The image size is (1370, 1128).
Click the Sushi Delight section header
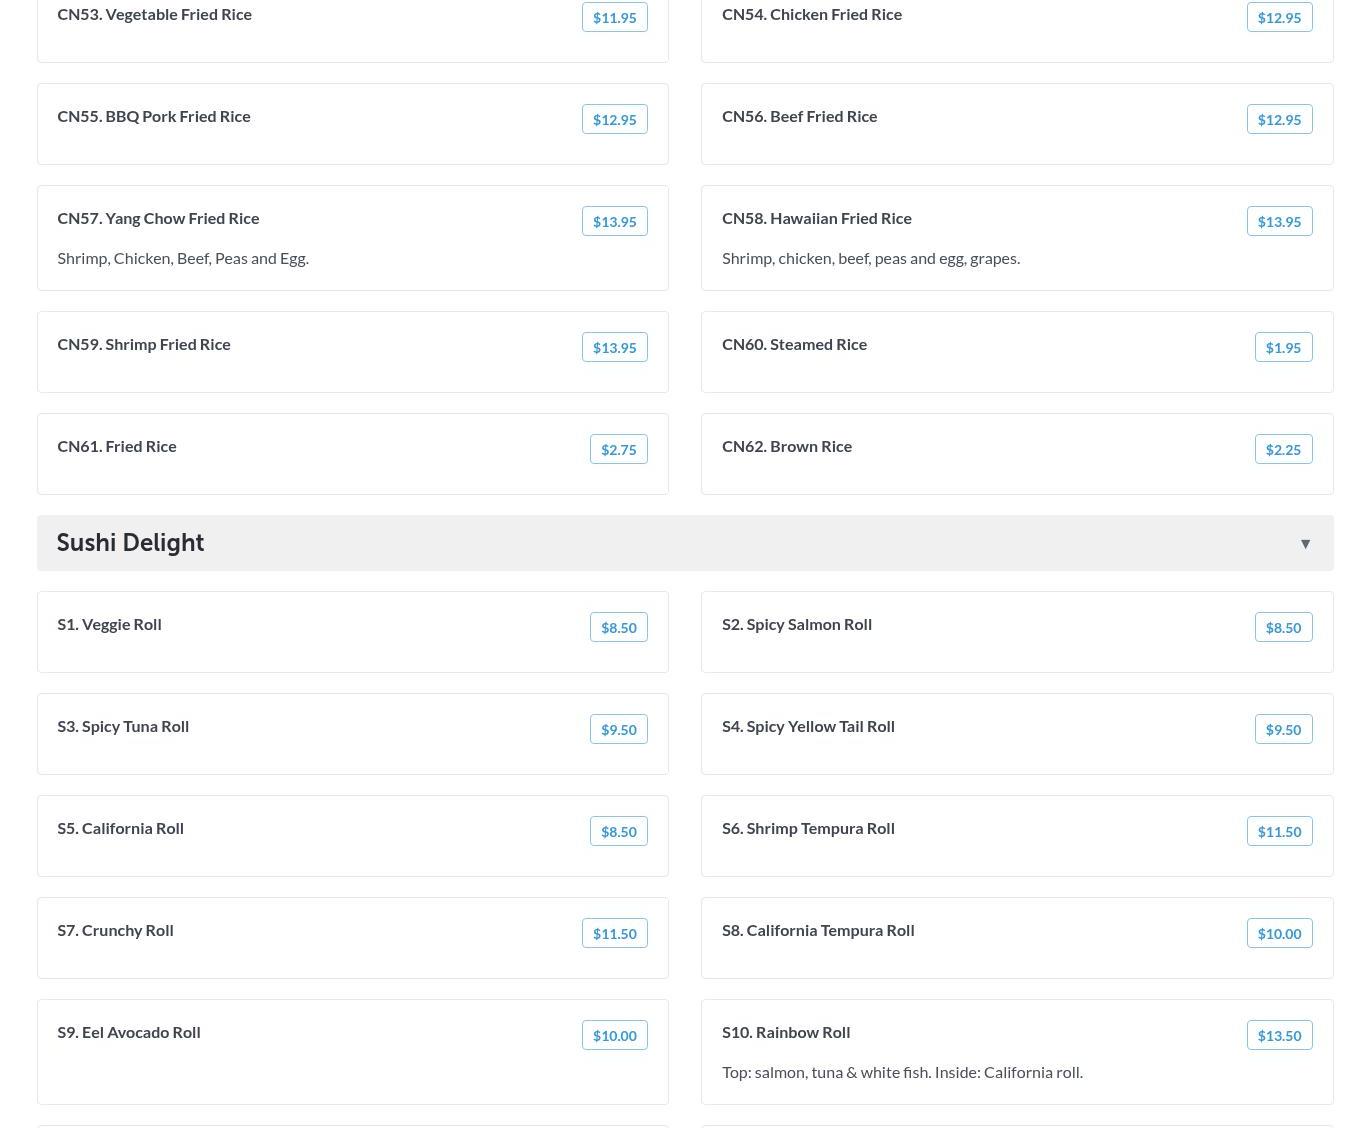[685, 543]
